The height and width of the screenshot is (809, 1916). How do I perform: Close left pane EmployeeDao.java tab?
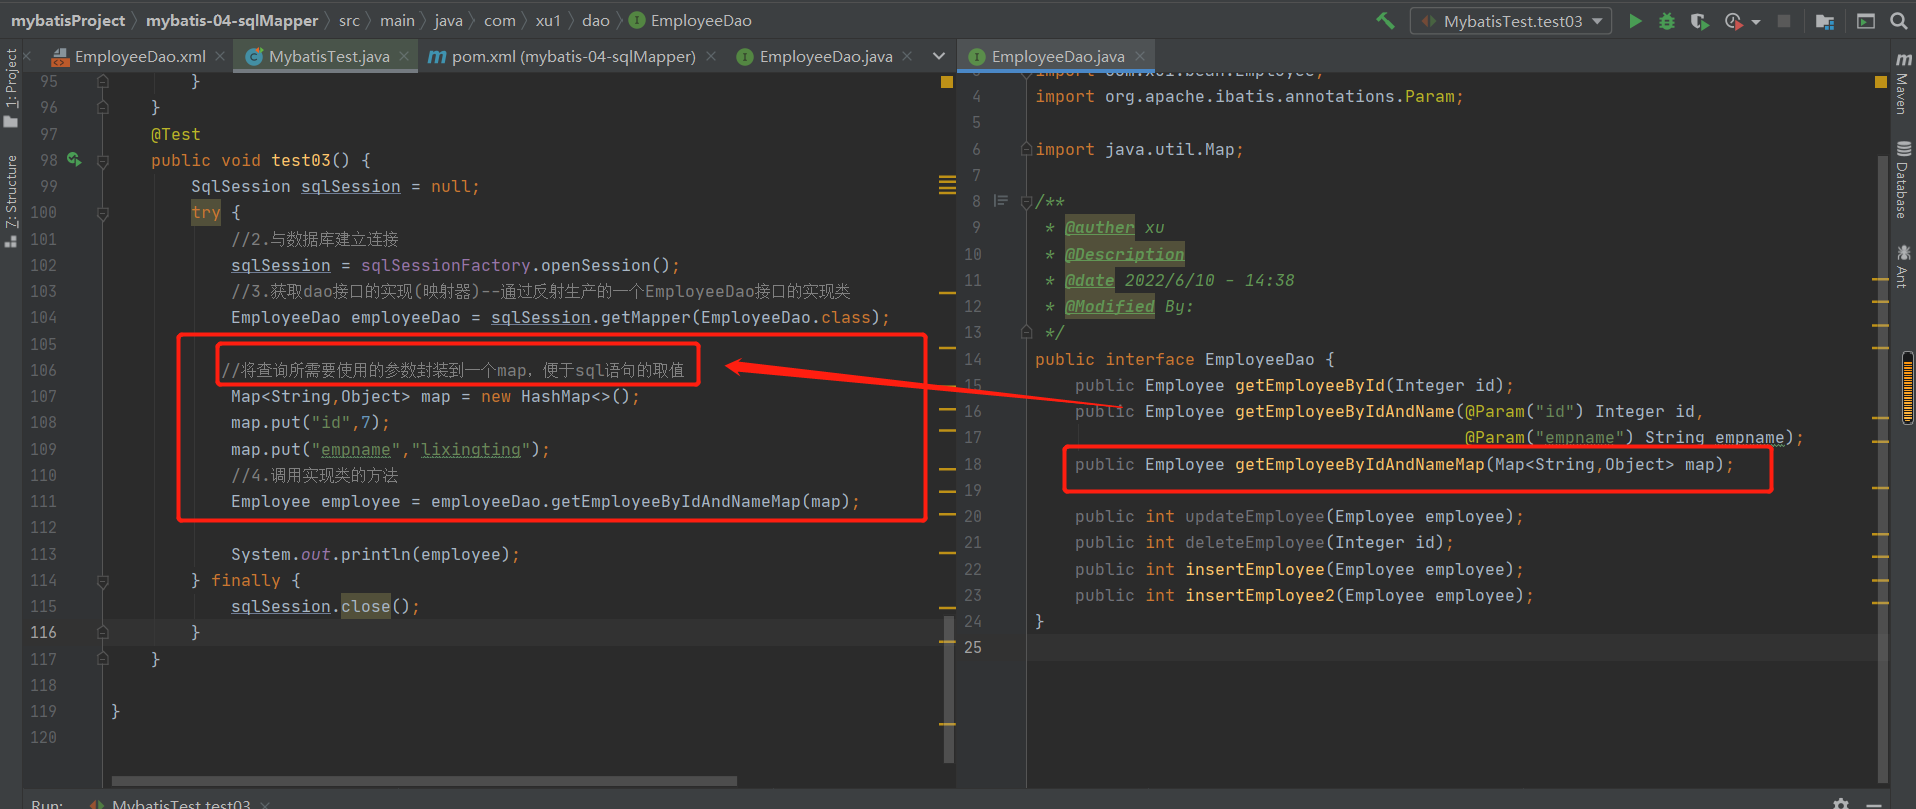(x=907, y=56)
